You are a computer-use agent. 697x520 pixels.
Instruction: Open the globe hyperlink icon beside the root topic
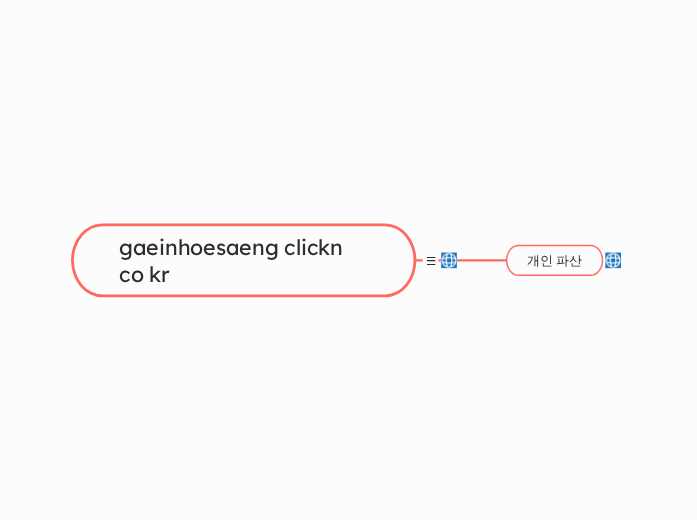[449, 260]
